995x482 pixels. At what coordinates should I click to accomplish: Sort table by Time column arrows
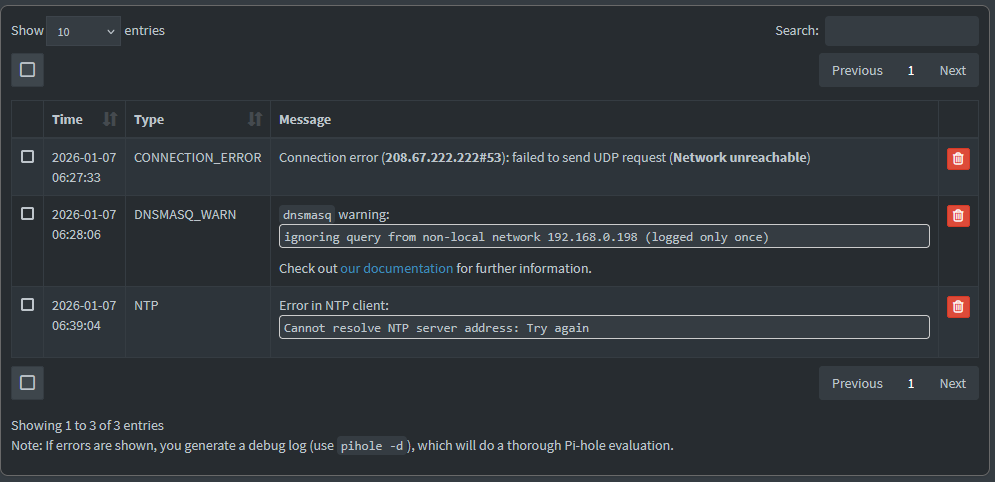[x=110, y=119]
